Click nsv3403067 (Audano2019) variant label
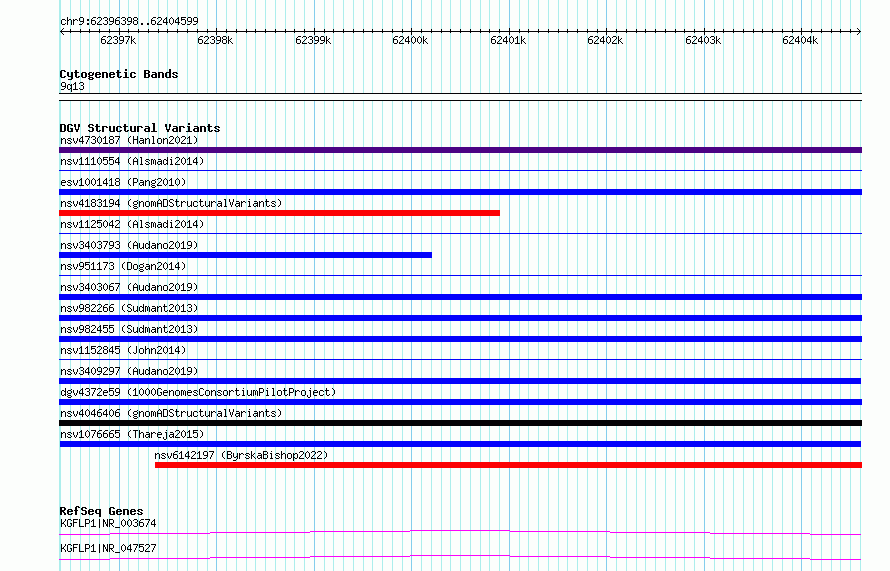 click(129, 287)
